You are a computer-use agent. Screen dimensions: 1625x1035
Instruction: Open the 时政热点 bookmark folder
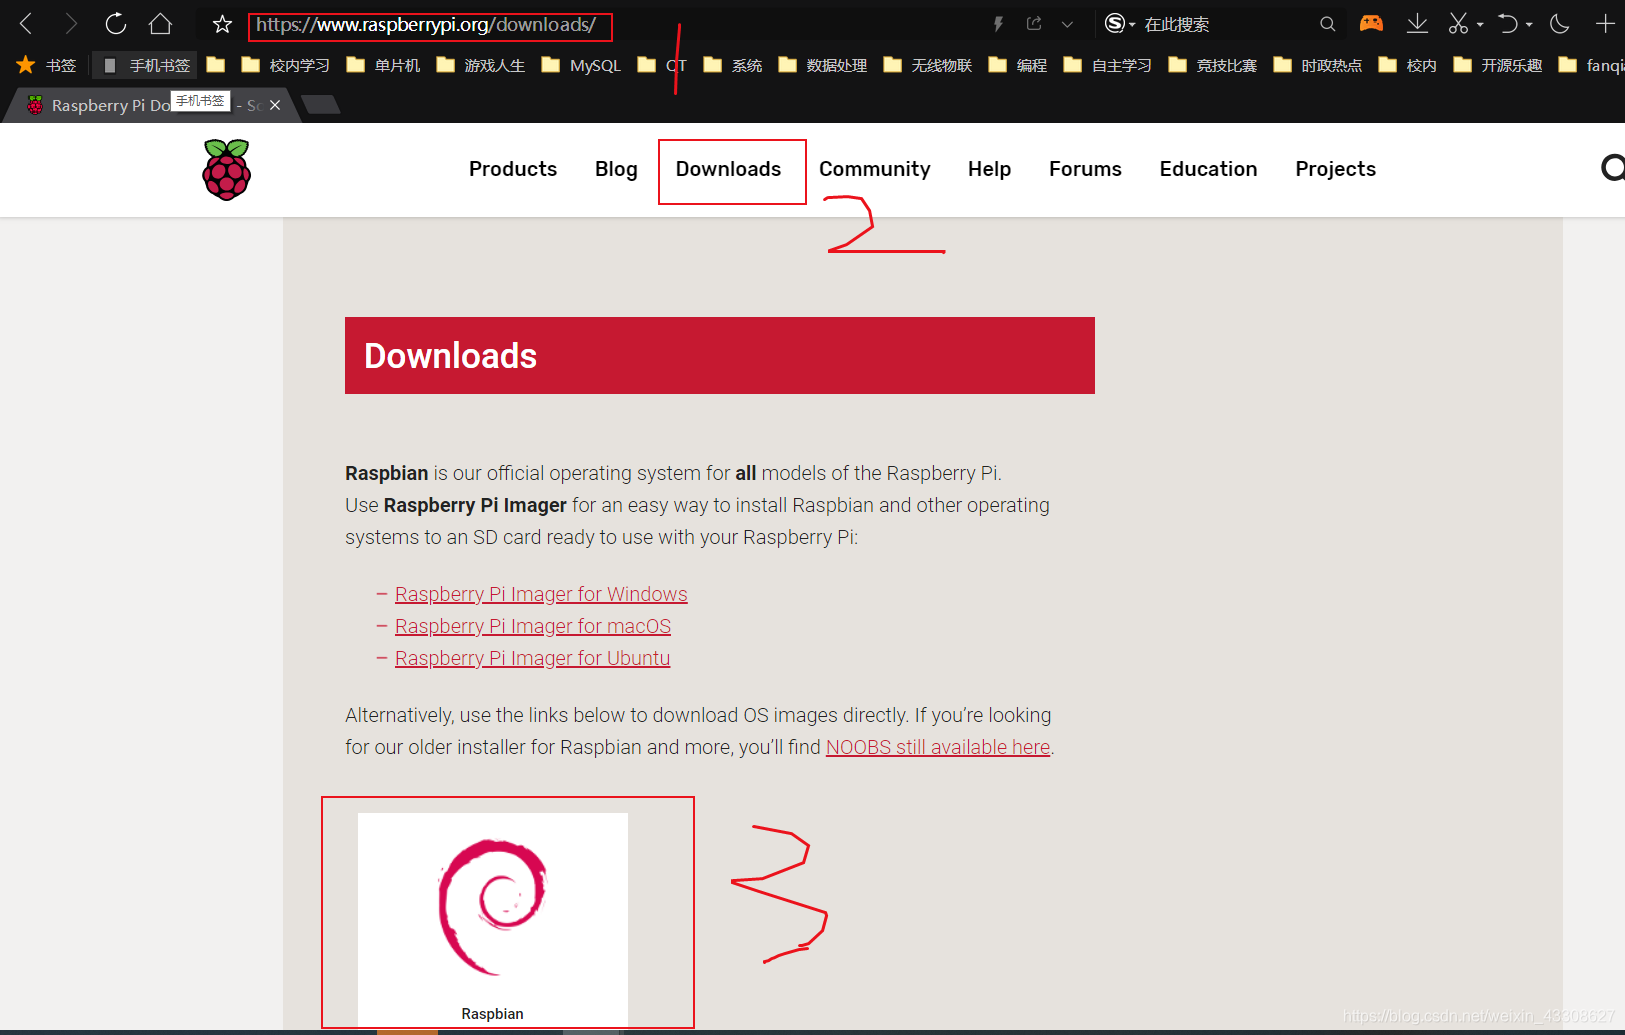point(1318,65)
